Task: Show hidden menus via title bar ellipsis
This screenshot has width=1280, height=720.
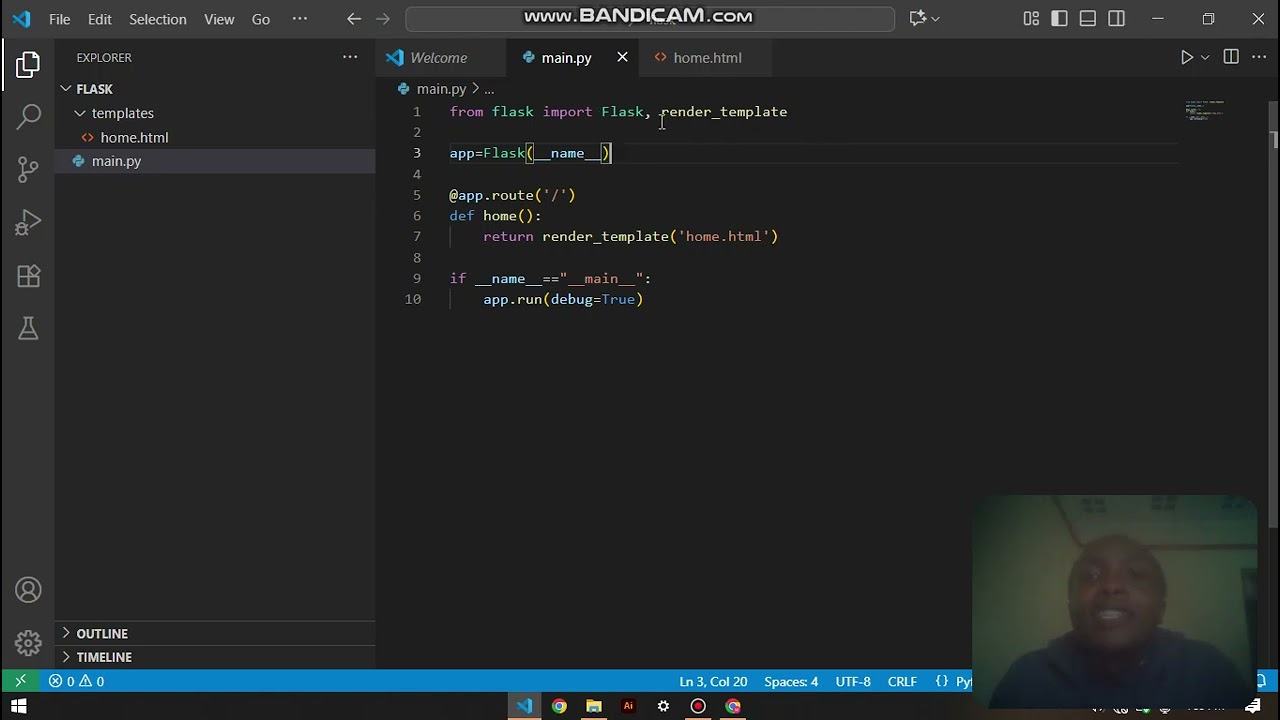Action: coord(300,19)
